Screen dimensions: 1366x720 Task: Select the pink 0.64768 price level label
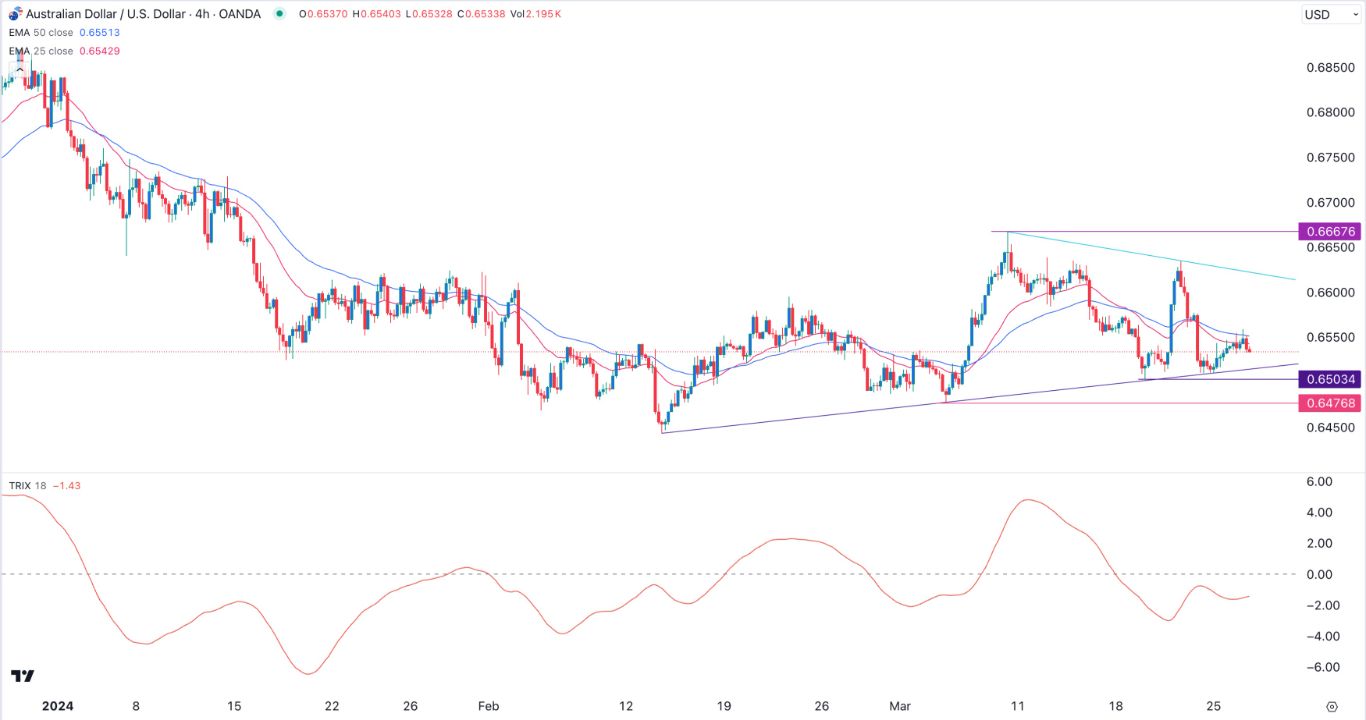(x=1331, y=403)
